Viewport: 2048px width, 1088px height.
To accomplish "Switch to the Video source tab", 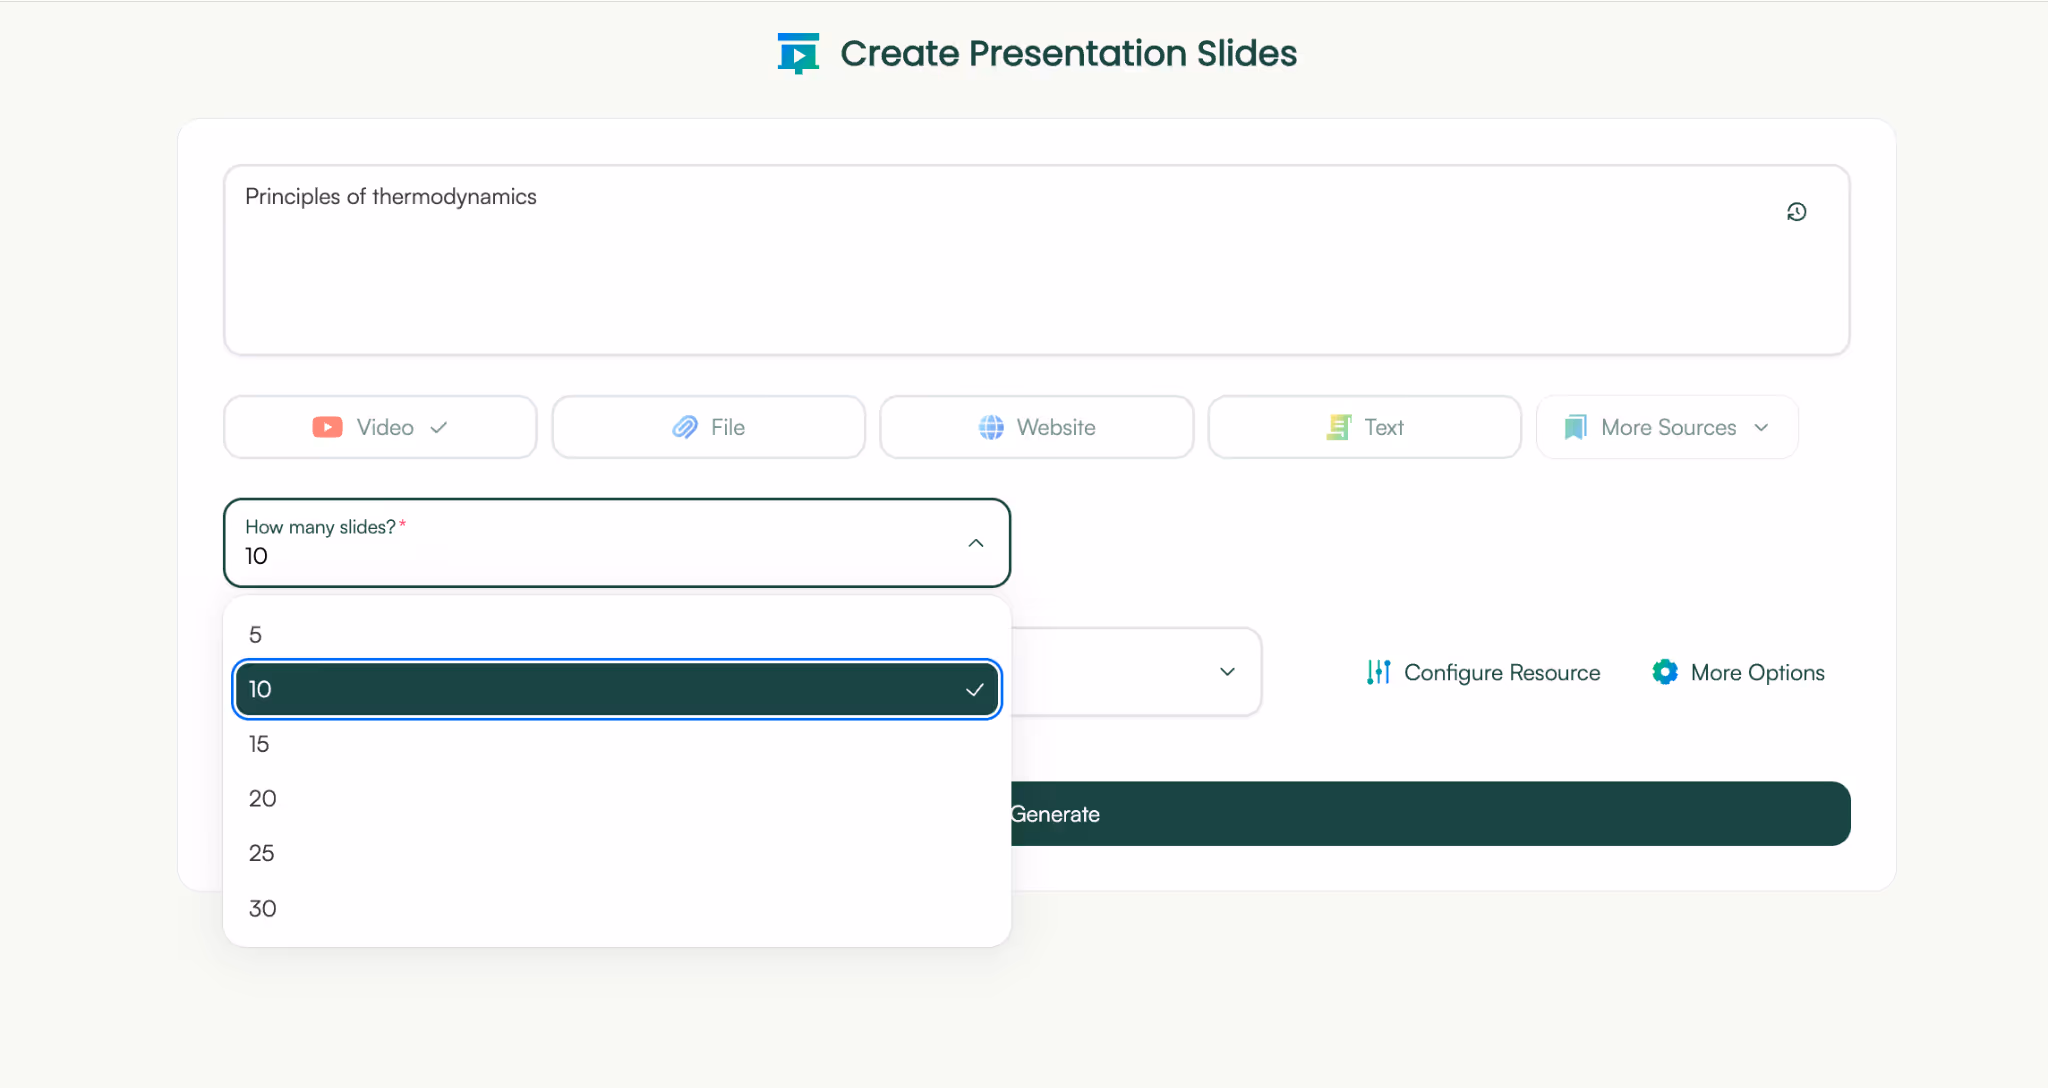I will pyautogui.click(x=379, y=427).
